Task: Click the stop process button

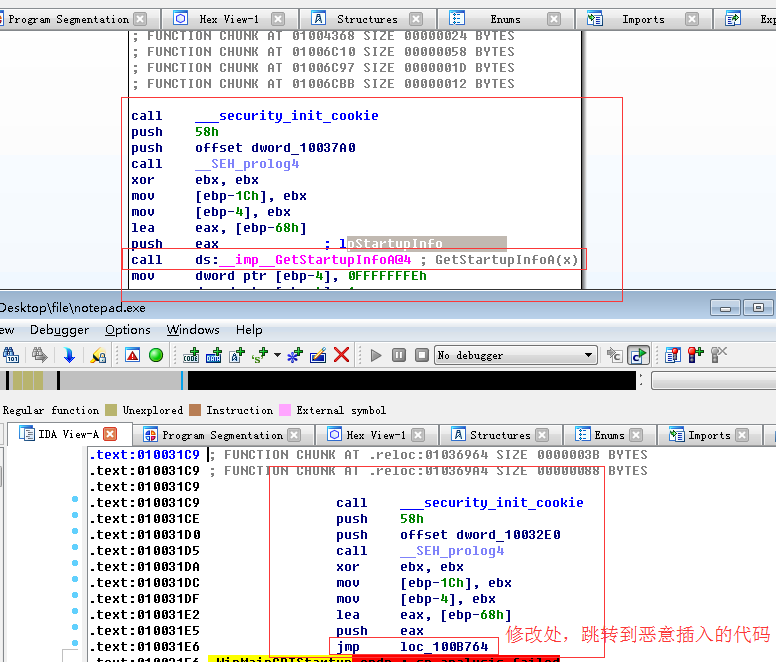Action: [x=419, y=355]
